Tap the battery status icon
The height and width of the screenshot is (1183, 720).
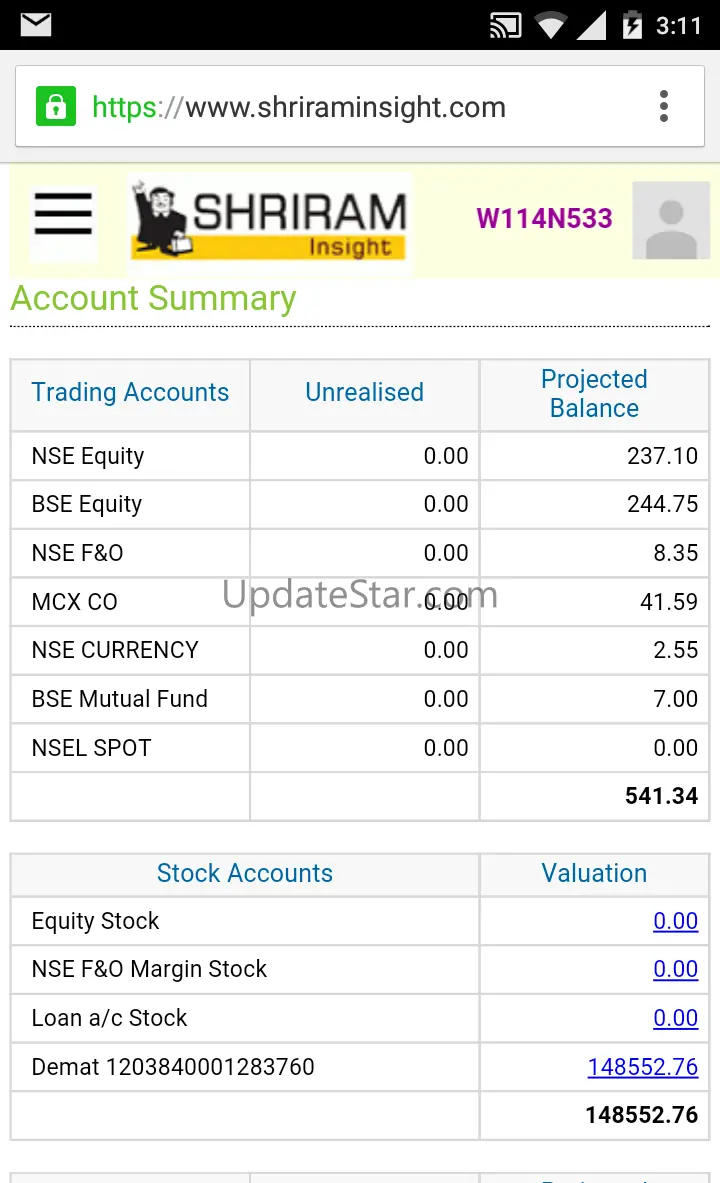(x=632, y=24)
